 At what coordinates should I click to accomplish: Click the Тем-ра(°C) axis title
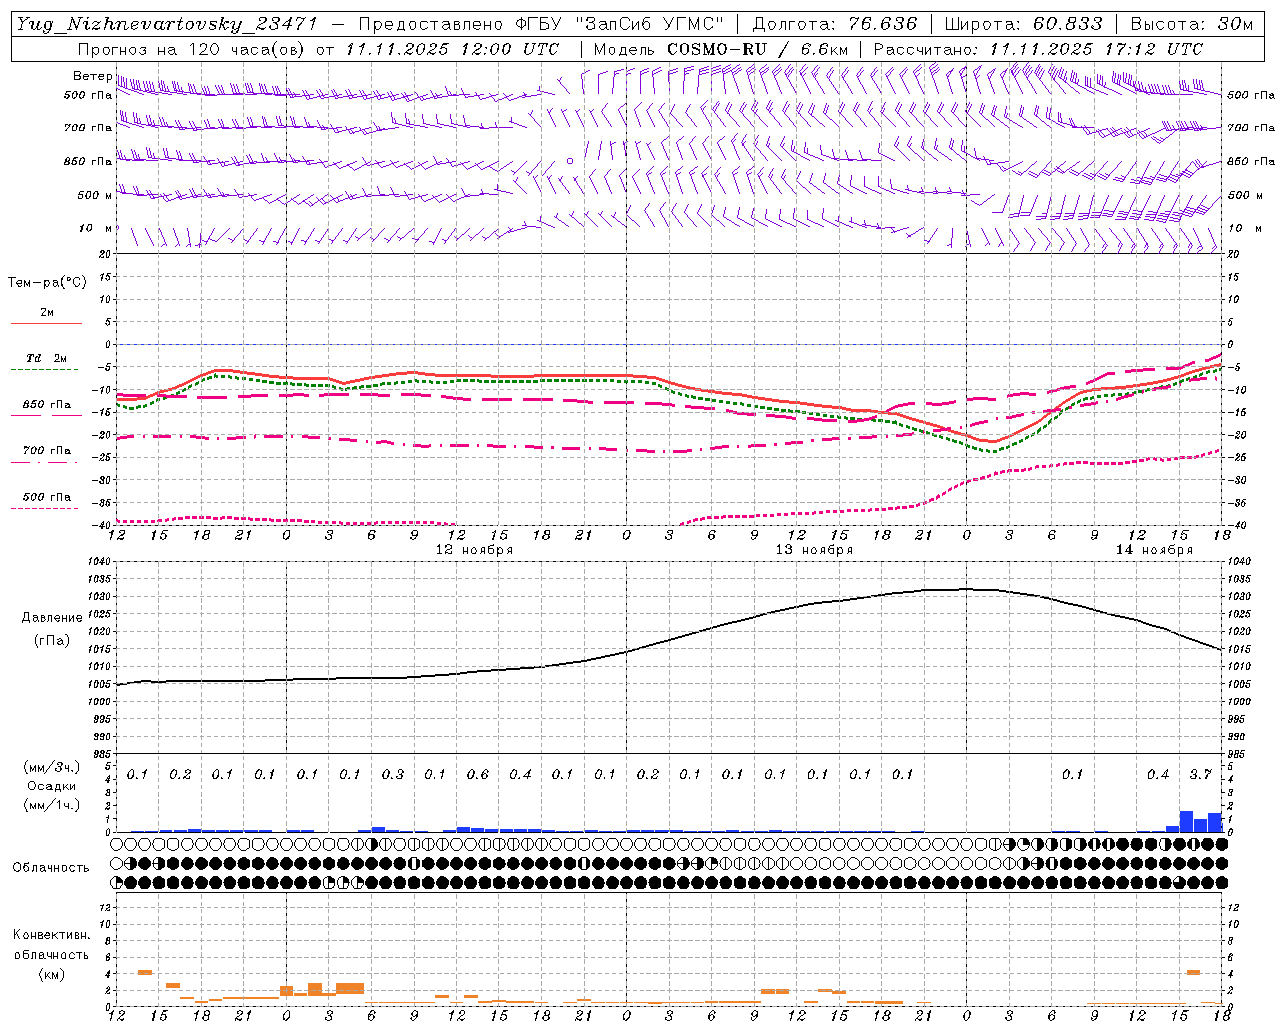[x=47, y=283]
